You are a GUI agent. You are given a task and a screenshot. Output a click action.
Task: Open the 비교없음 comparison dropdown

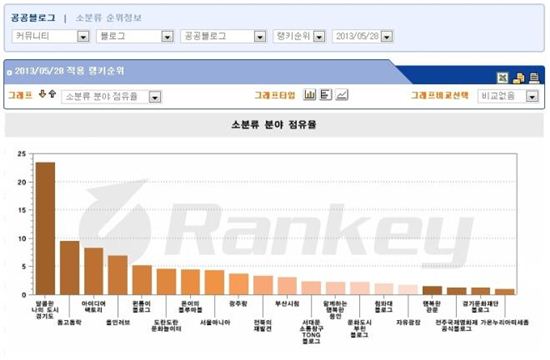pos(508,96)
